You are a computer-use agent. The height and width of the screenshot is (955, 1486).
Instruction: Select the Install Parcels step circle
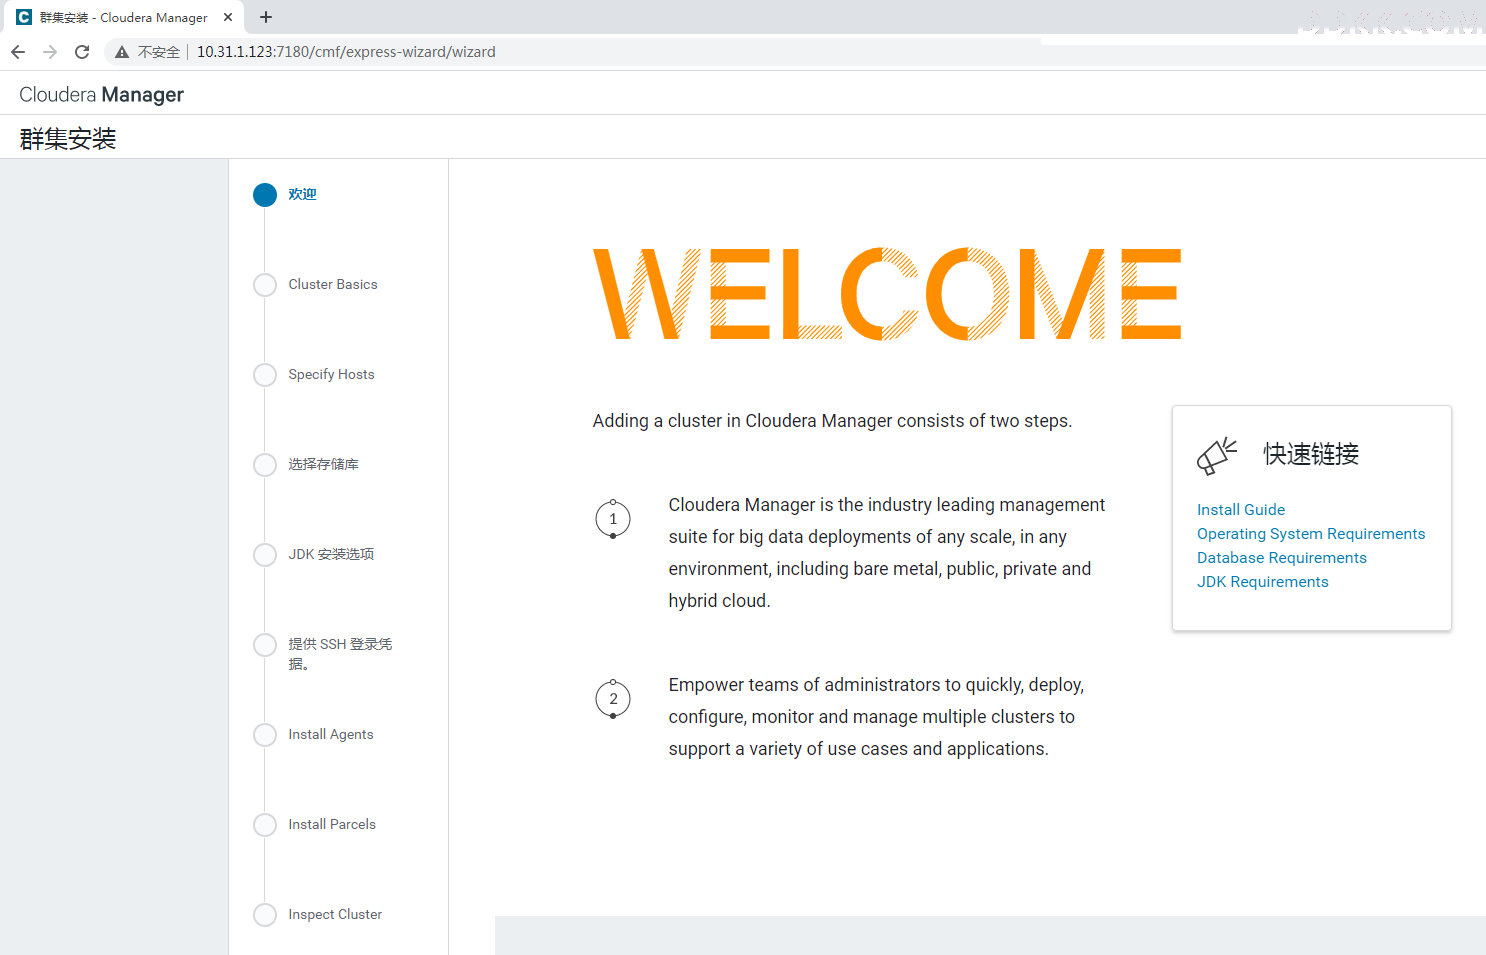(265, 825)
